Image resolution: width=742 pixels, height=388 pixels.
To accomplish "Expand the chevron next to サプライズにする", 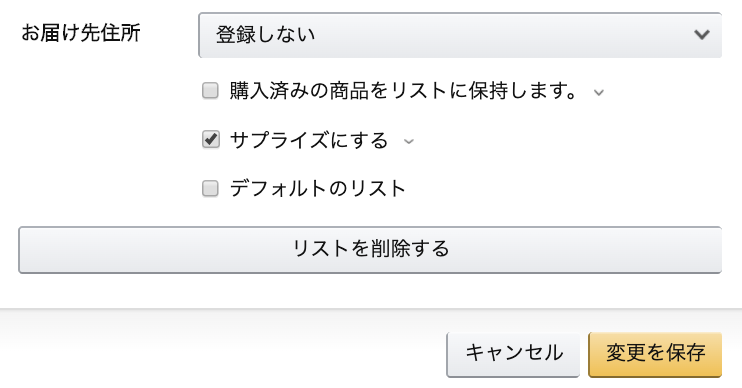I will click(x=409, y=141).
